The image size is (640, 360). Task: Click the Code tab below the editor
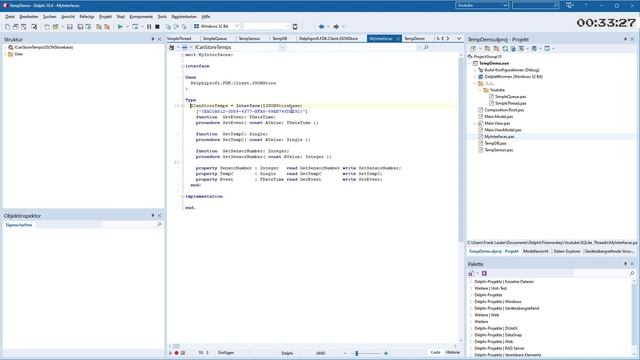coord(436,352)
